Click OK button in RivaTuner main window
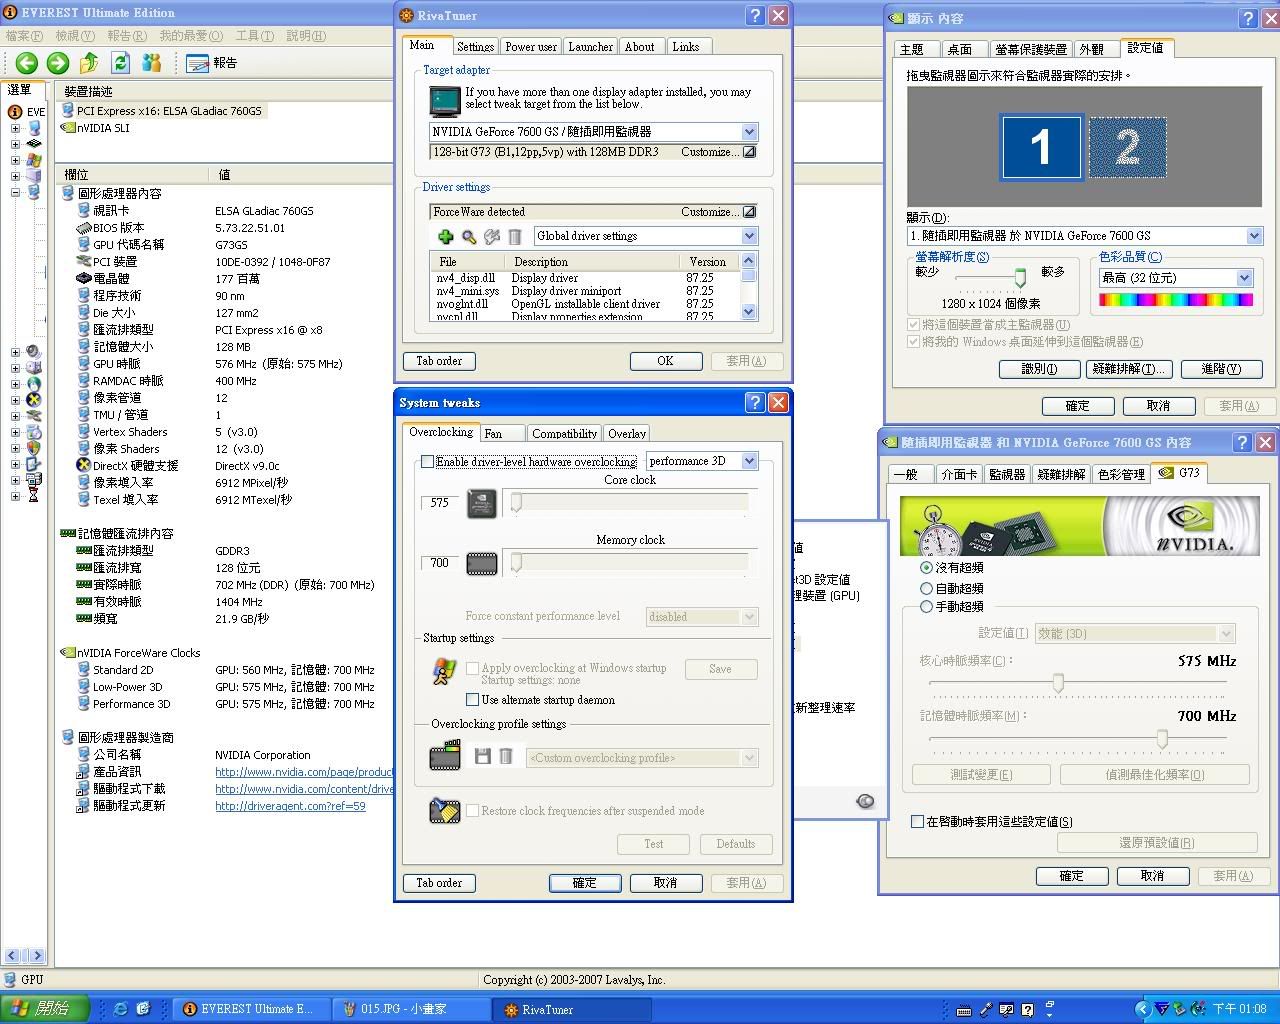Image resolution: width=1280 pixels, height=1024 pixels. (665, 361)
